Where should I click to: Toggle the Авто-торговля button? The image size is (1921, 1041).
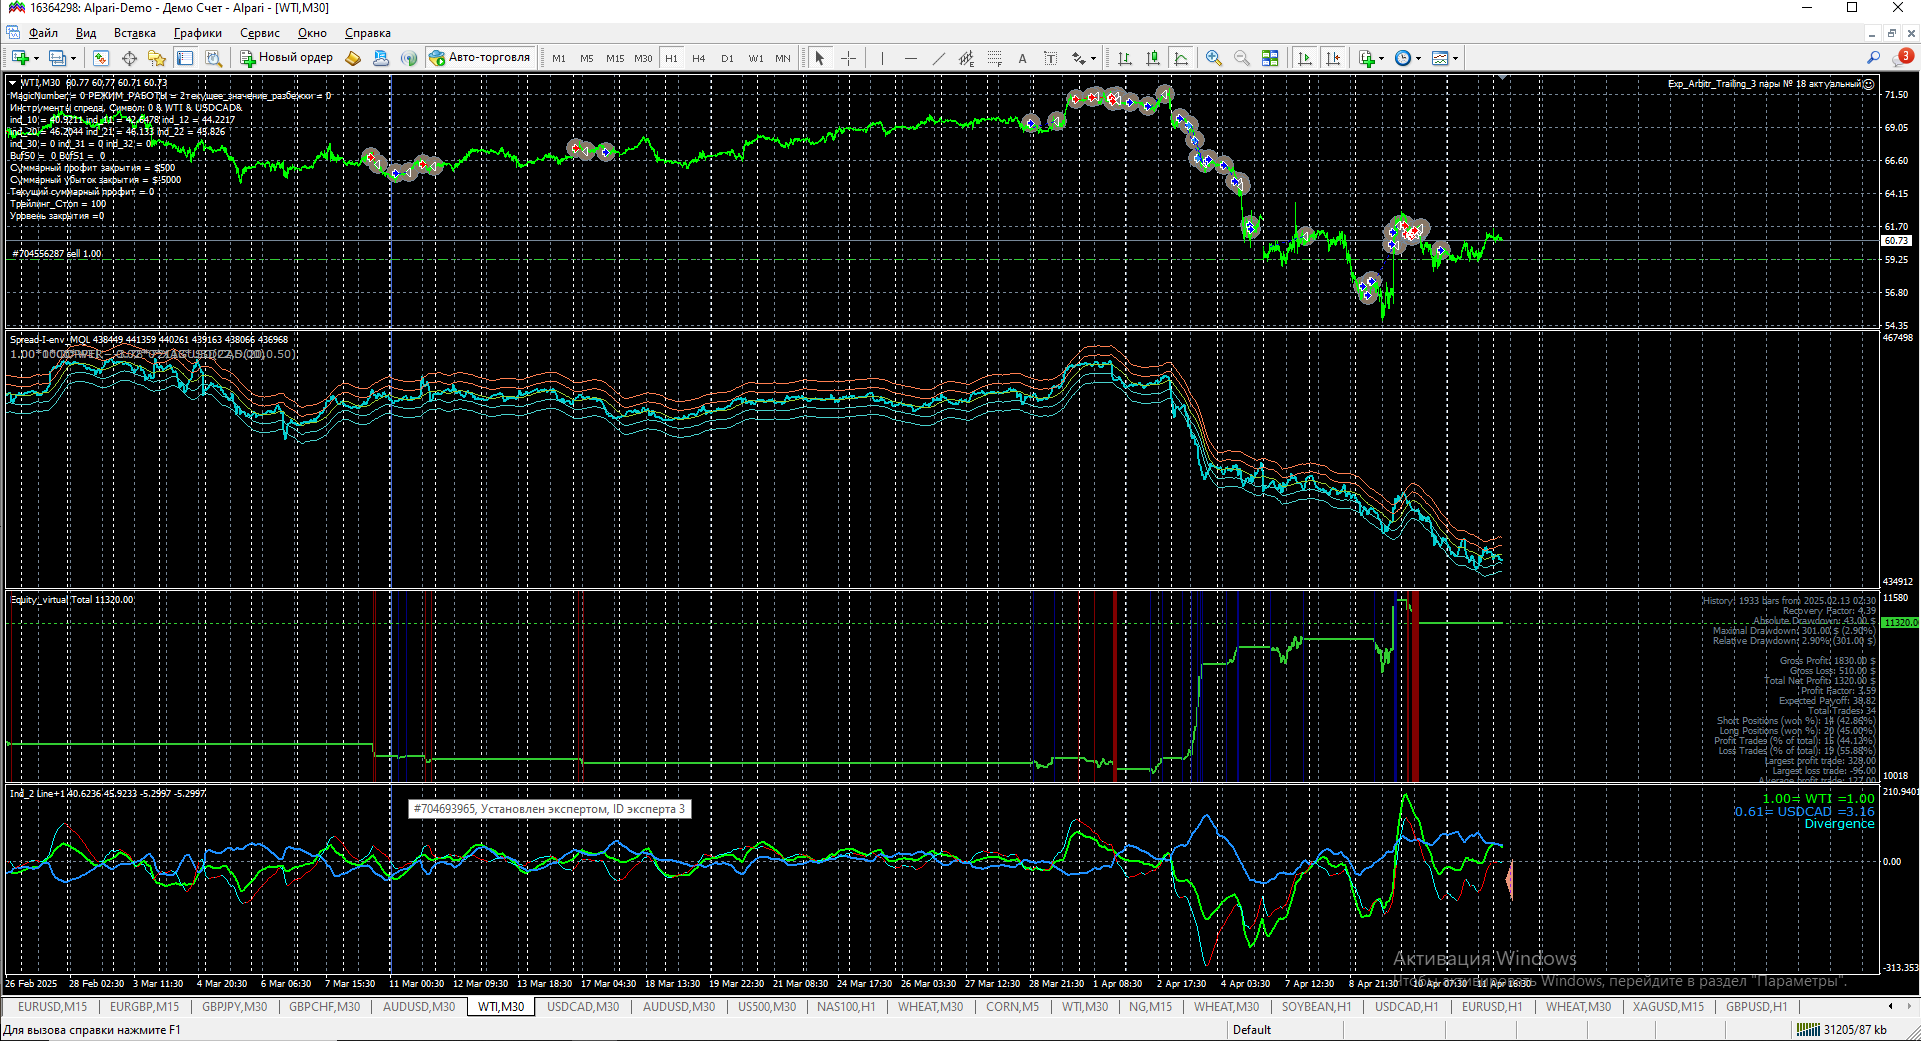(479, 58)
